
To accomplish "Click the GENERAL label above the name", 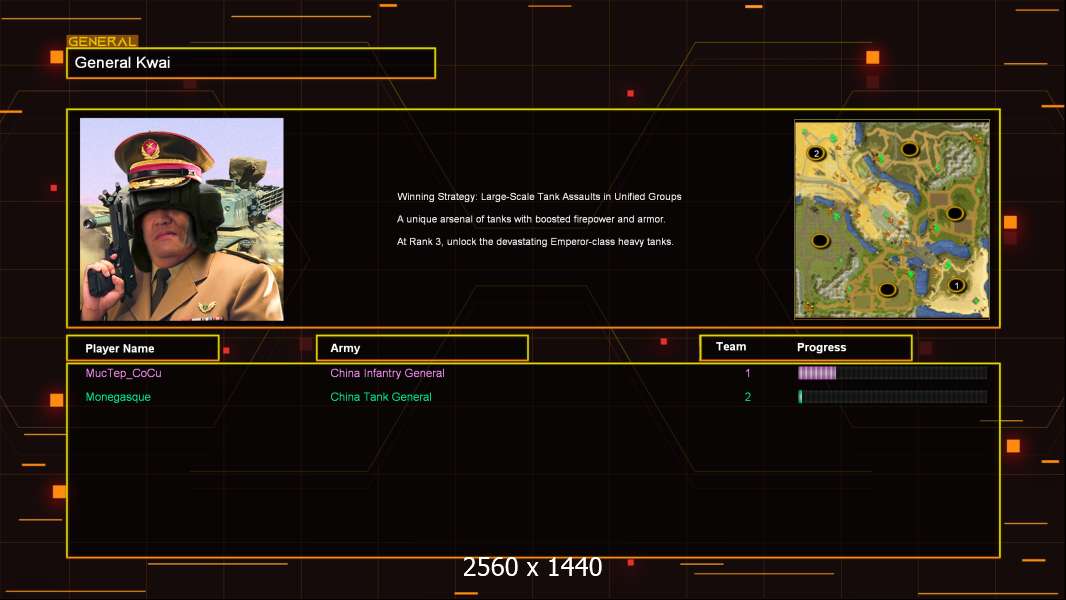I will click(x=102, y=41).
